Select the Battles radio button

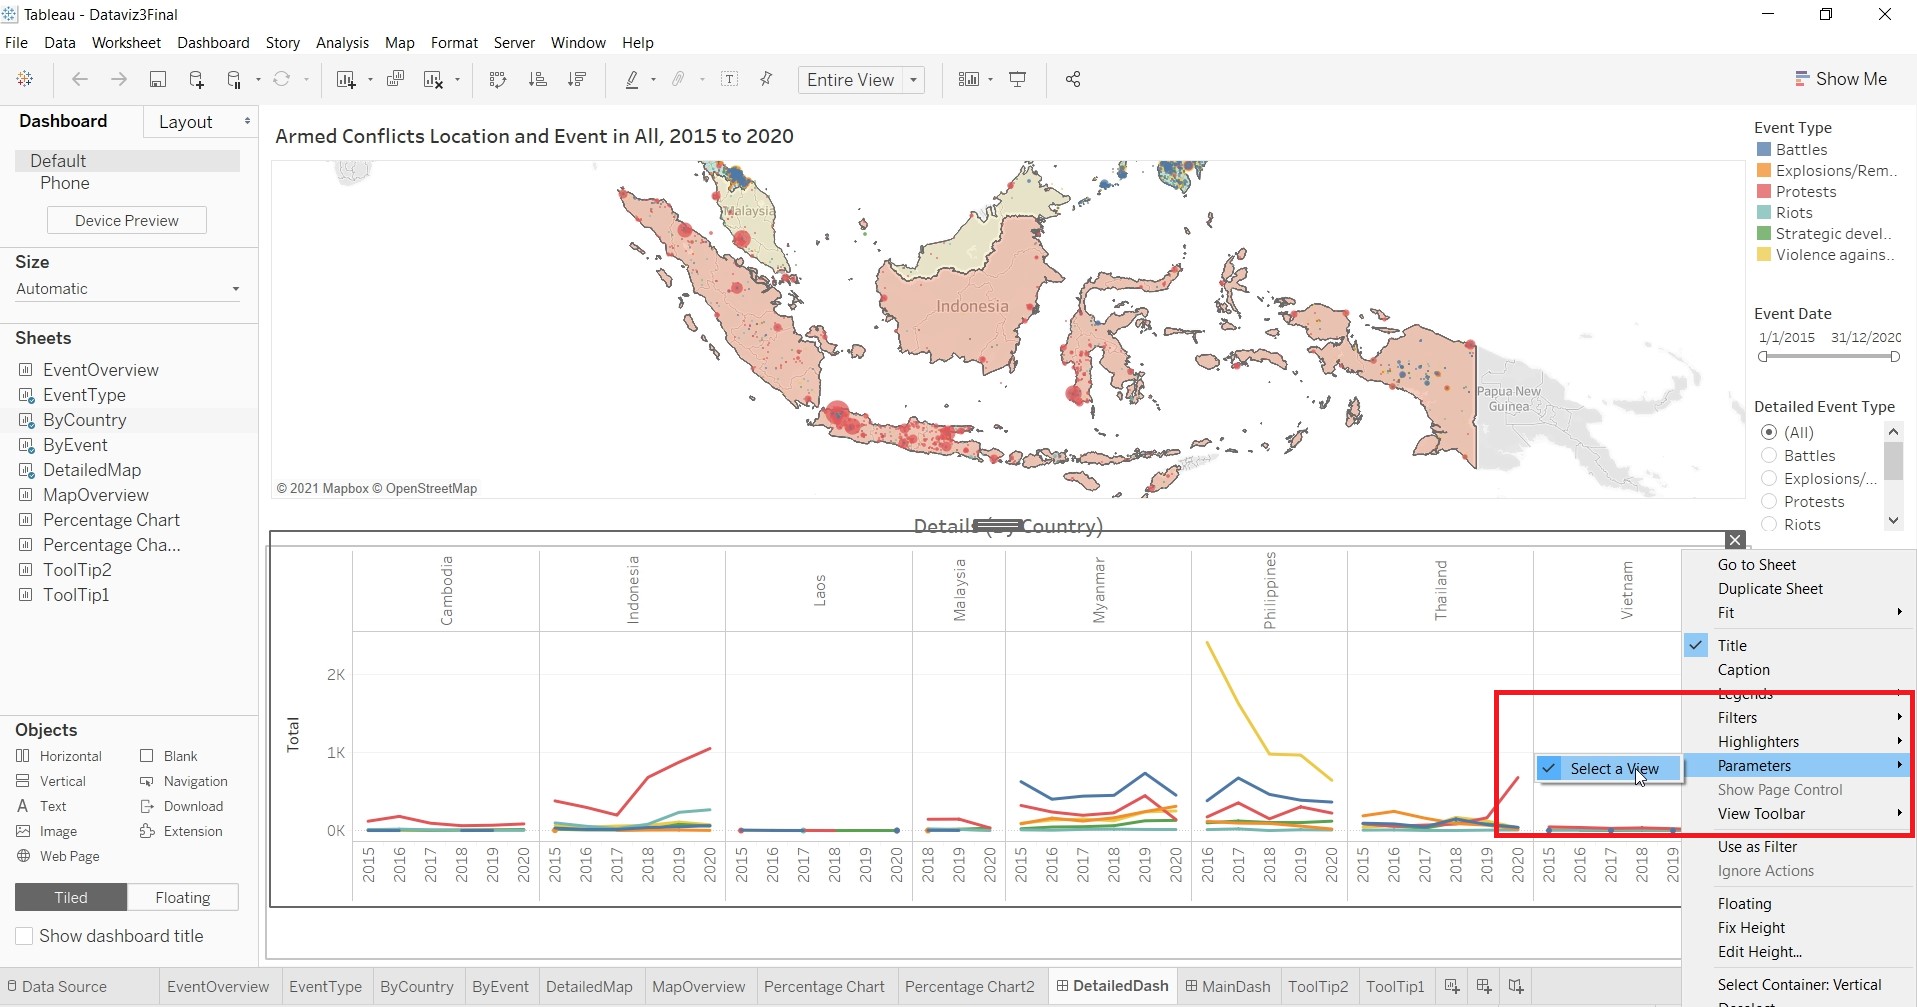[1769, 456]
